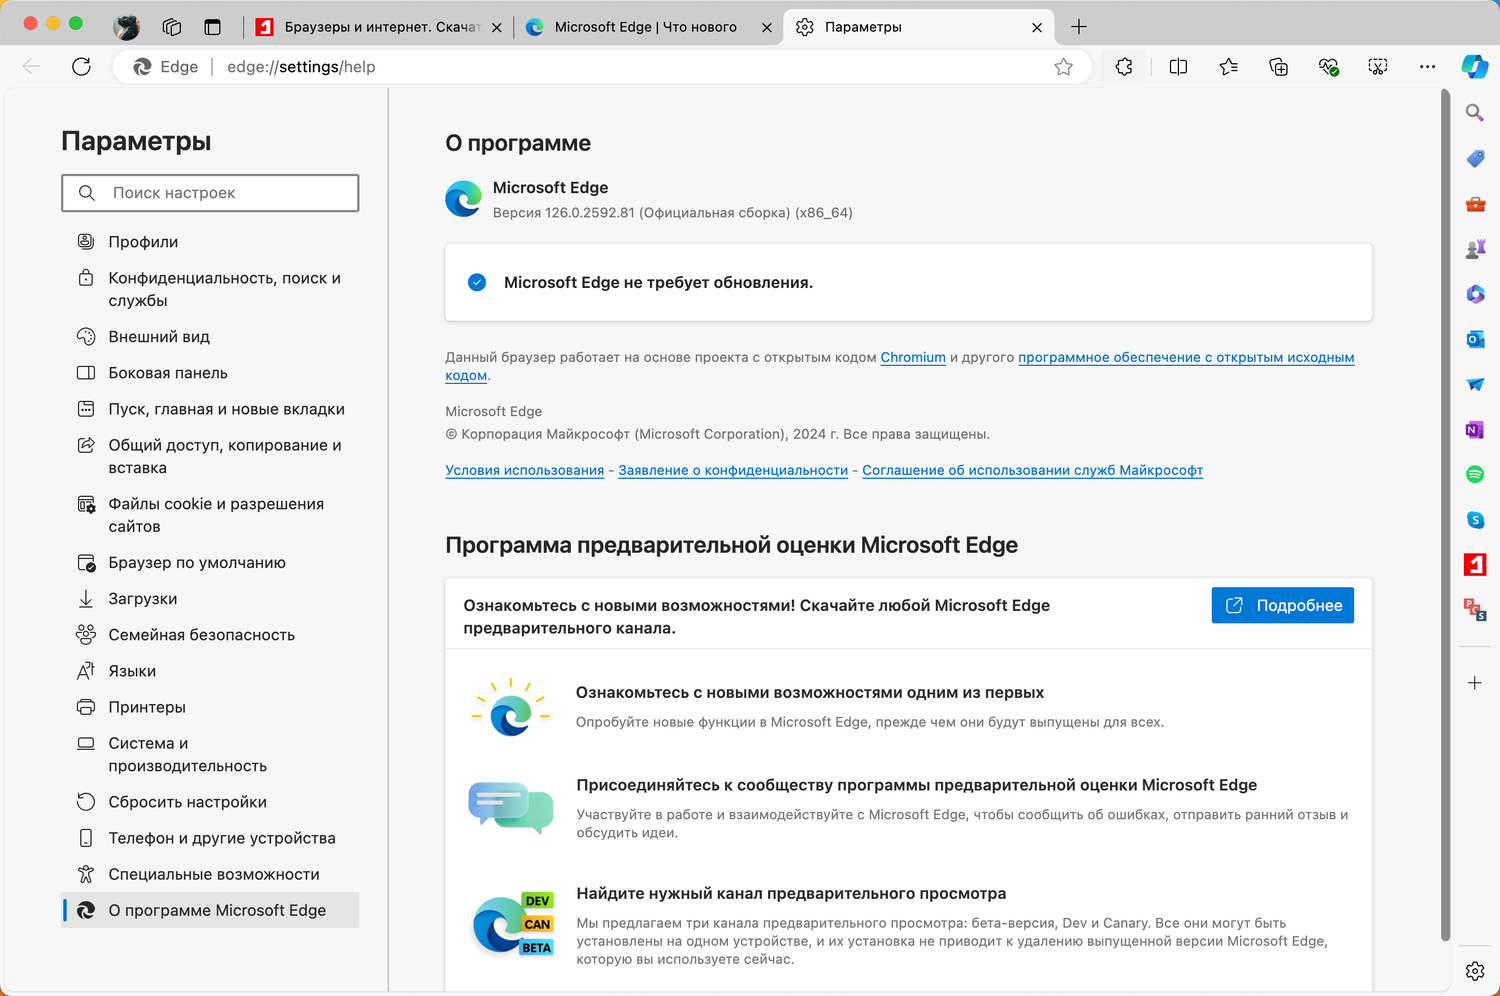Toggle split screen view icon
Viewport: 1500px width, 996px height.
pyautogui.click(x=1178, y=67)
